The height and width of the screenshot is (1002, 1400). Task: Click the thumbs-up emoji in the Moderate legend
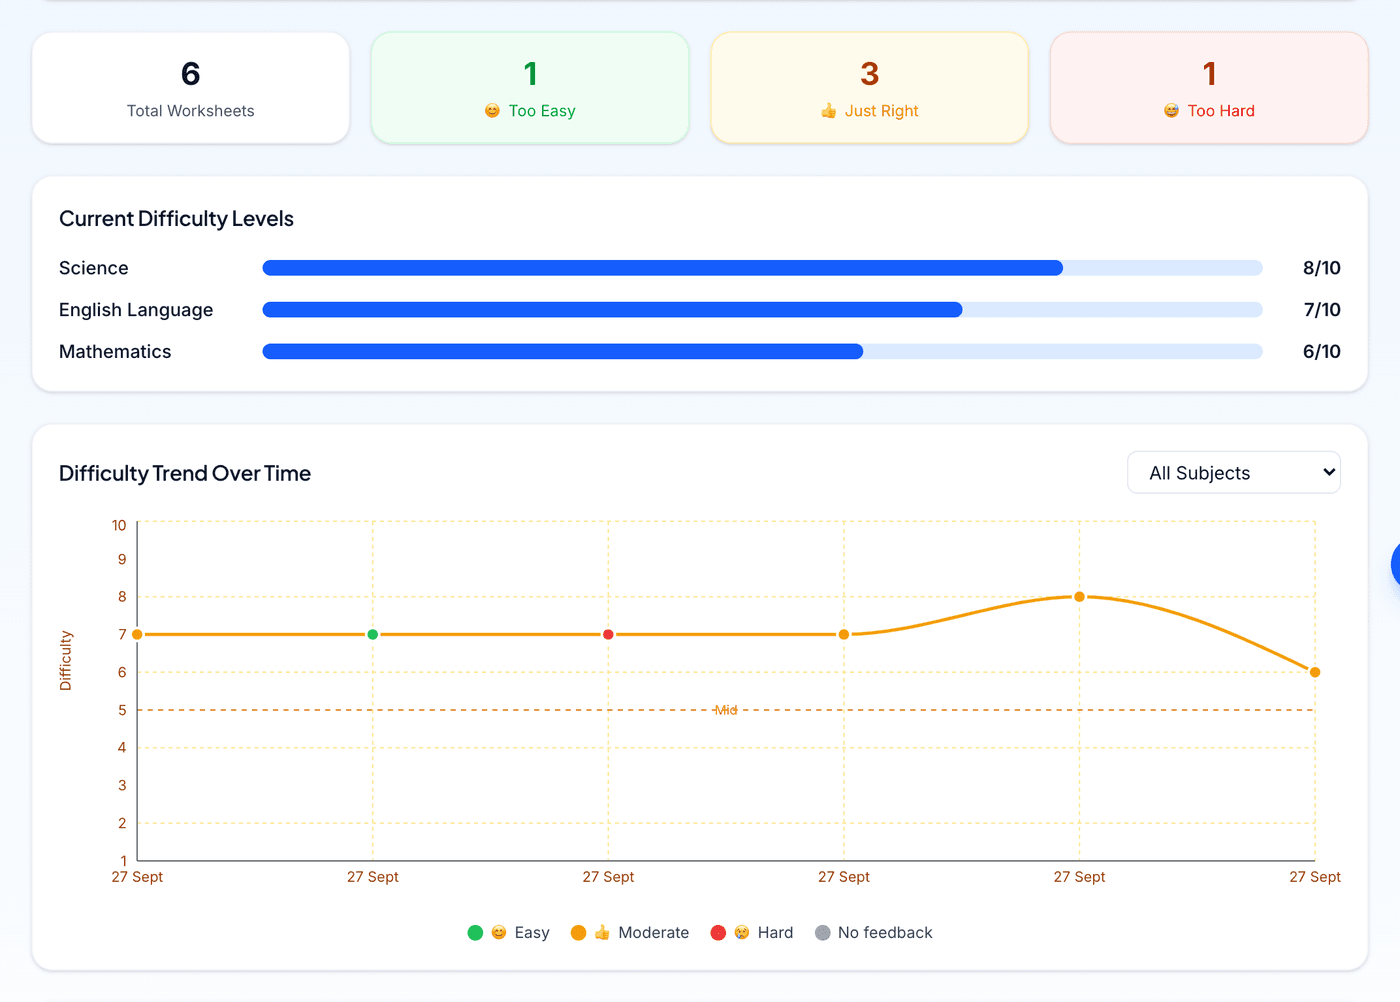coord(602,933)
